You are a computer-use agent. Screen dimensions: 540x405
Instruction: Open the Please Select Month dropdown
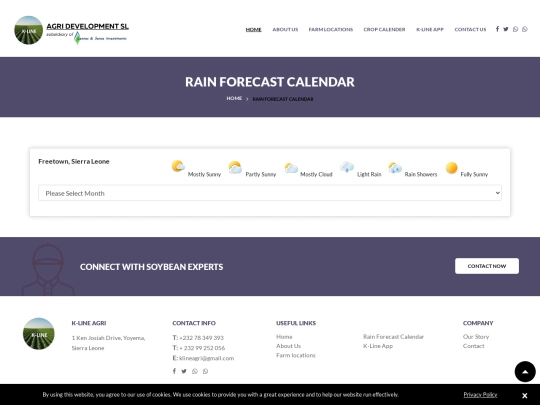coord(270,193)
